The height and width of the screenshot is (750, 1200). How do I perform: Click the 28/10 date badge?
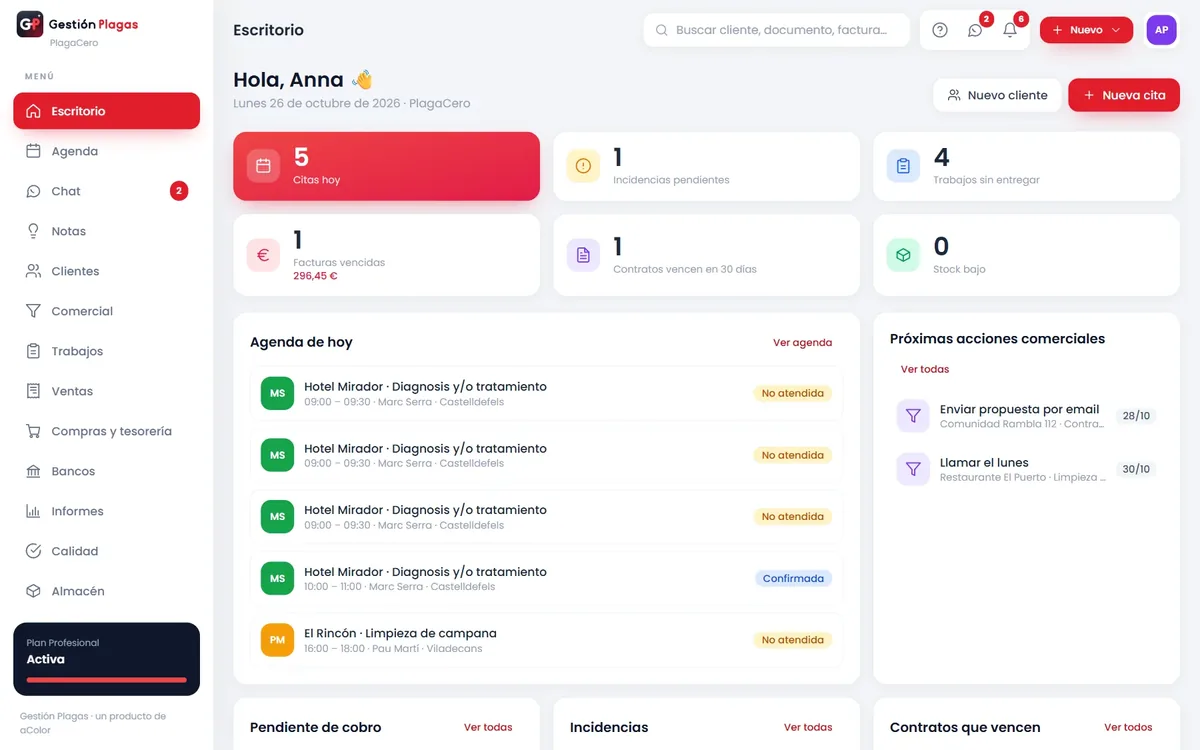point(1136,416)
